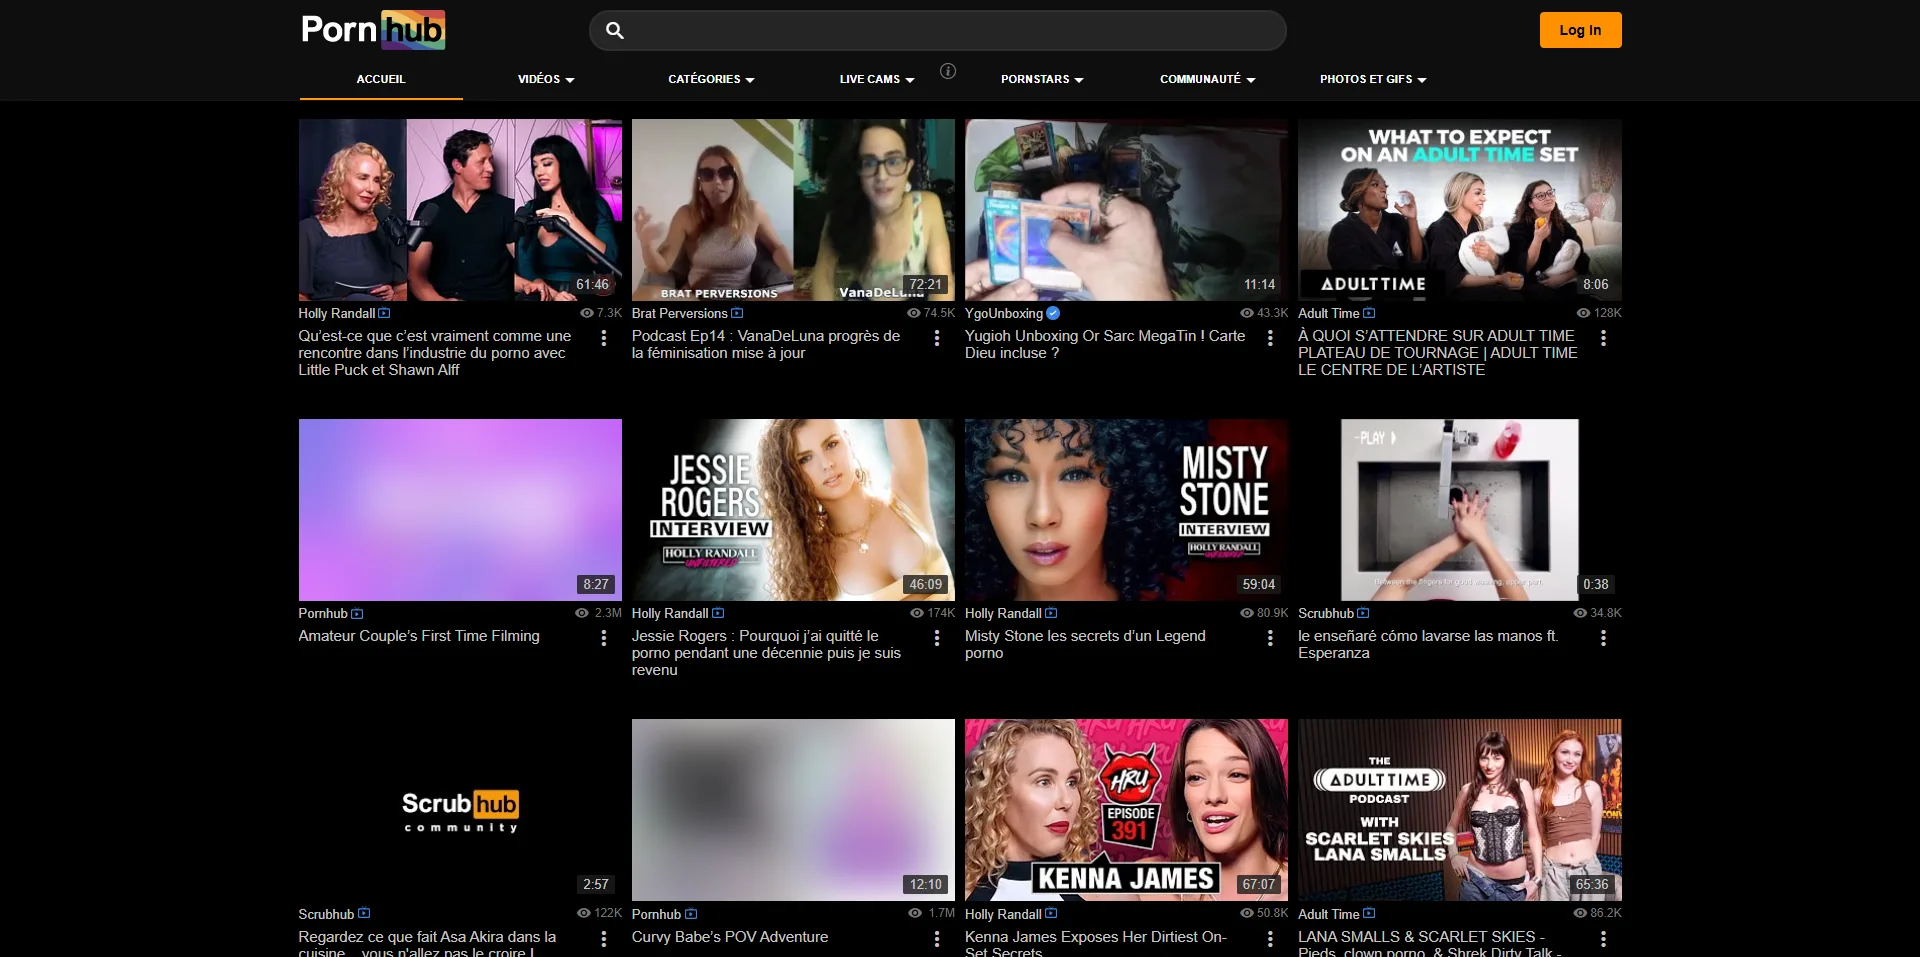
Task: Open three-dot menu for Kenna James video
Action: [x=1270, y=939]
